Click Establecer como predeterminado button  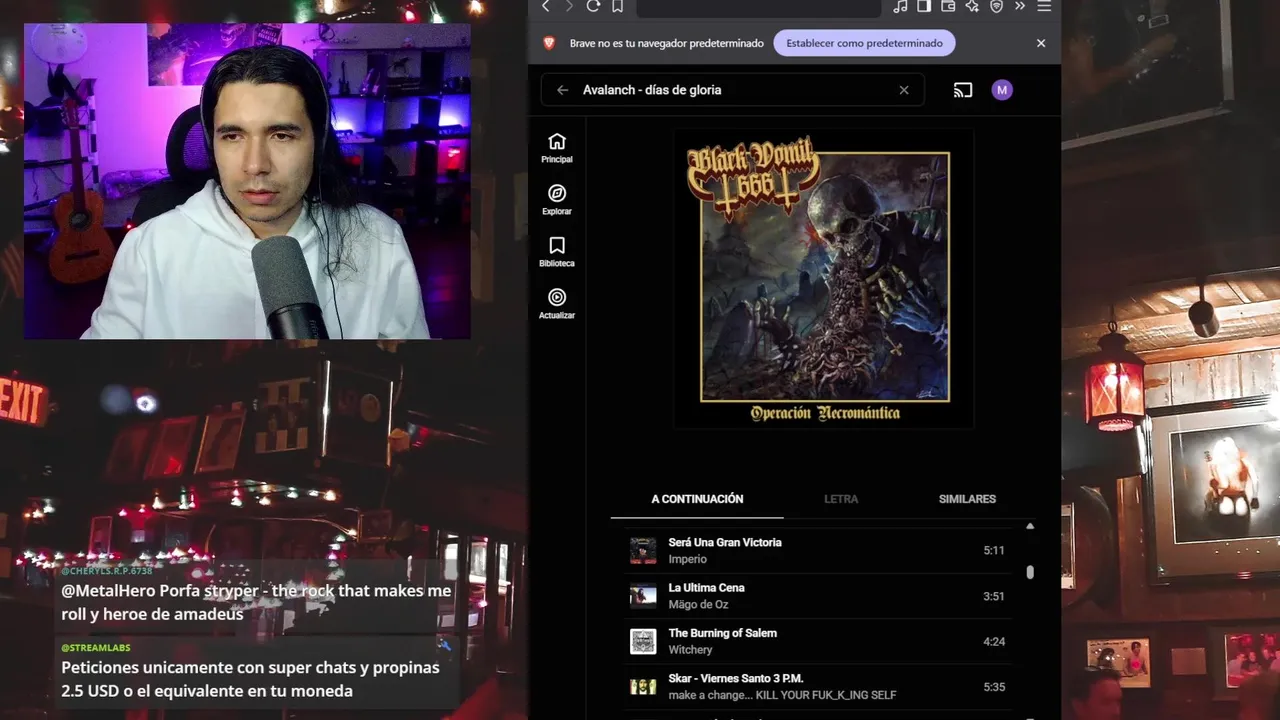tap(864, 43)
